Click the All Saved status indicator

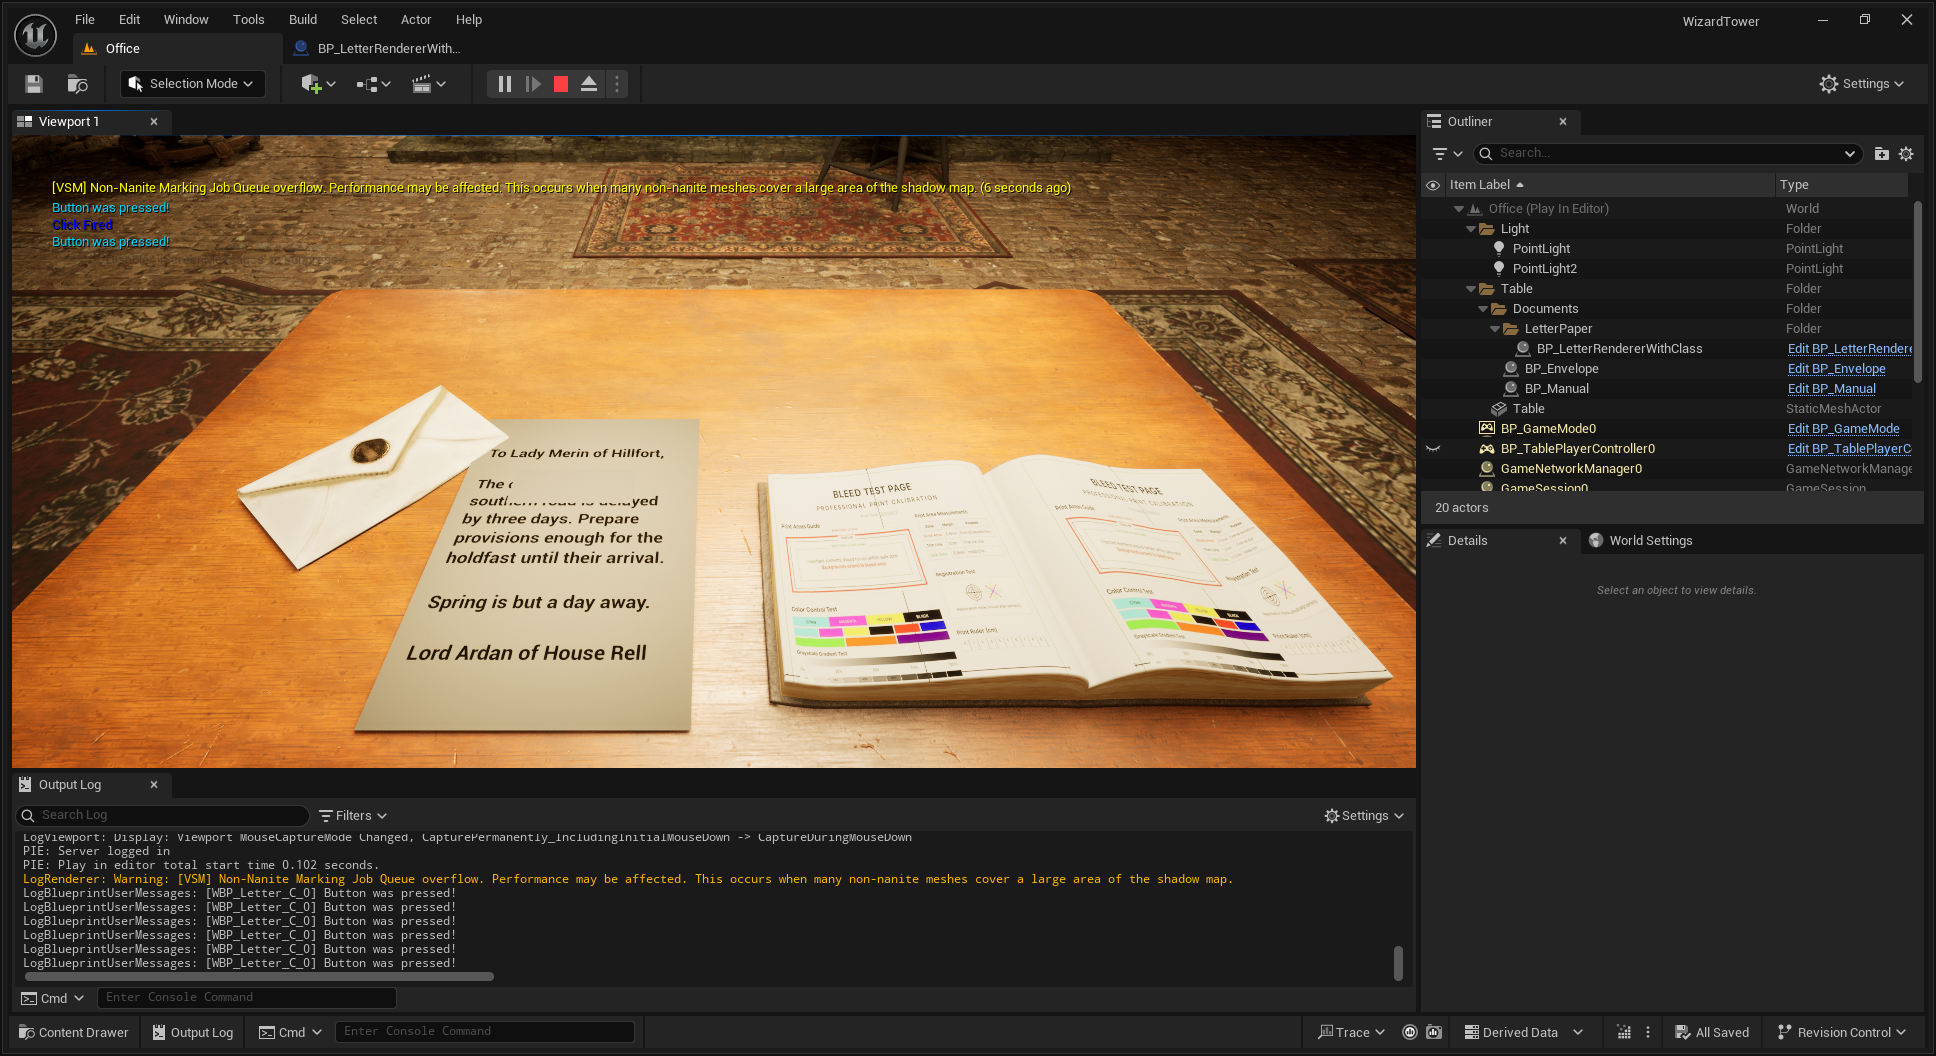(1712, 1033)
